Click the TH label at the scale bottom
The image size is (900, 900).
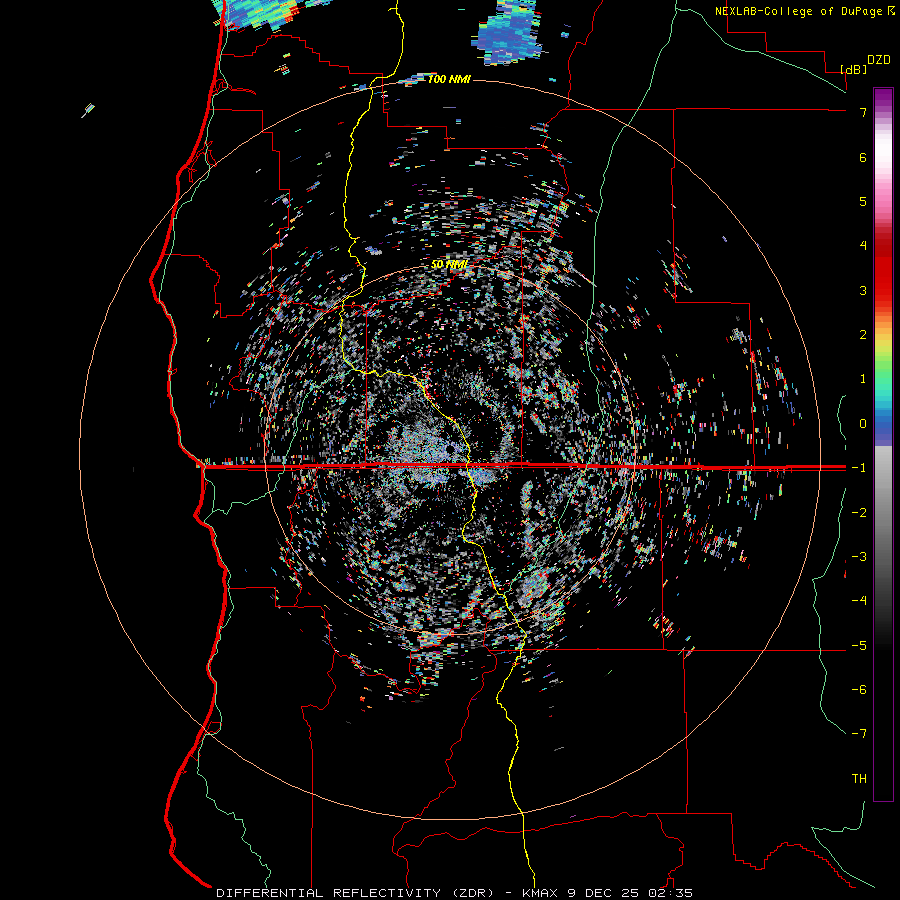point(859,779)
